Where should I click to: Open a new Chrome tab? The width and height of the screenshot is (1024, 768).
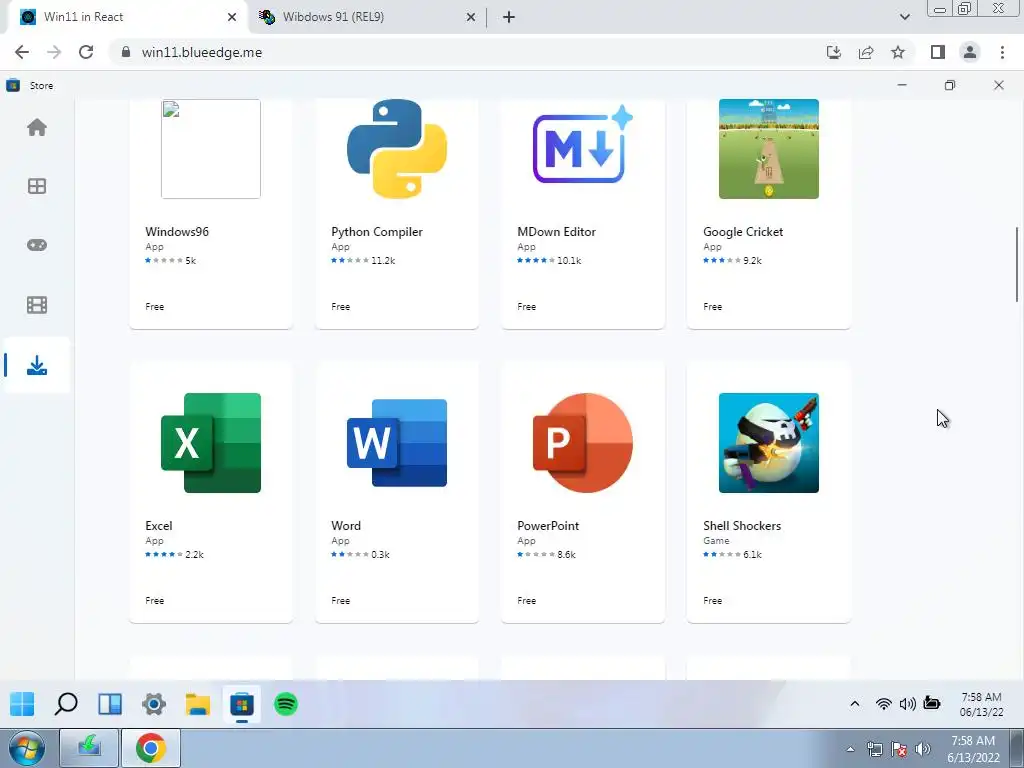coord(509,17)
